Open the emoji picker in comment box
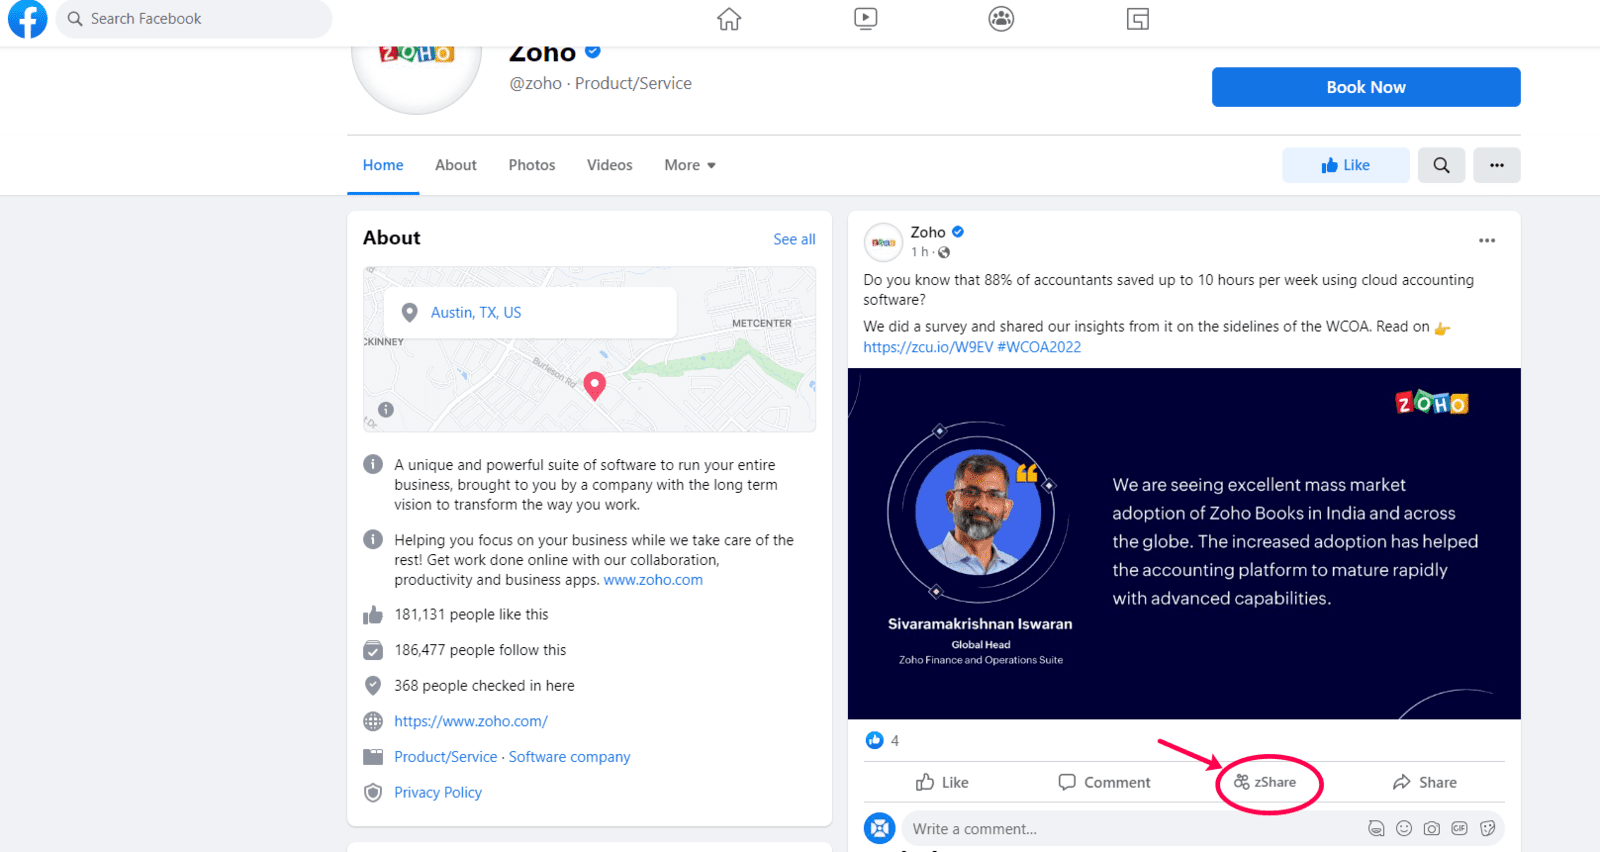1600x852 pixels. [x=1404, y=828]
